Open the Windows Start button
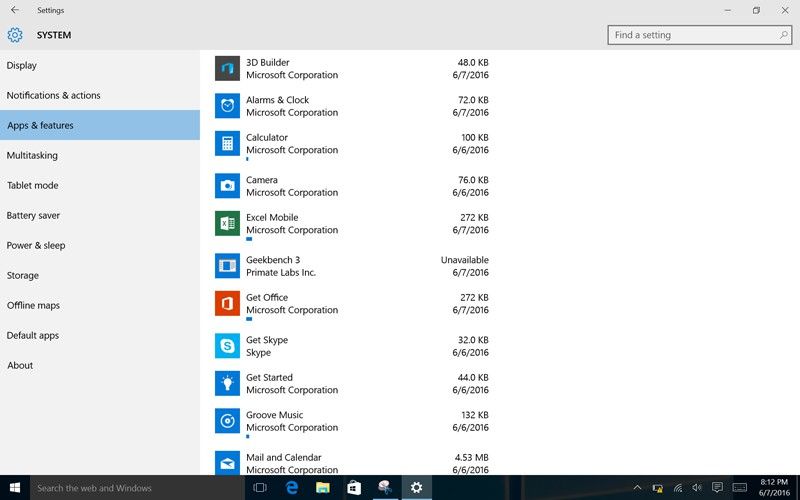 [15, 488]
